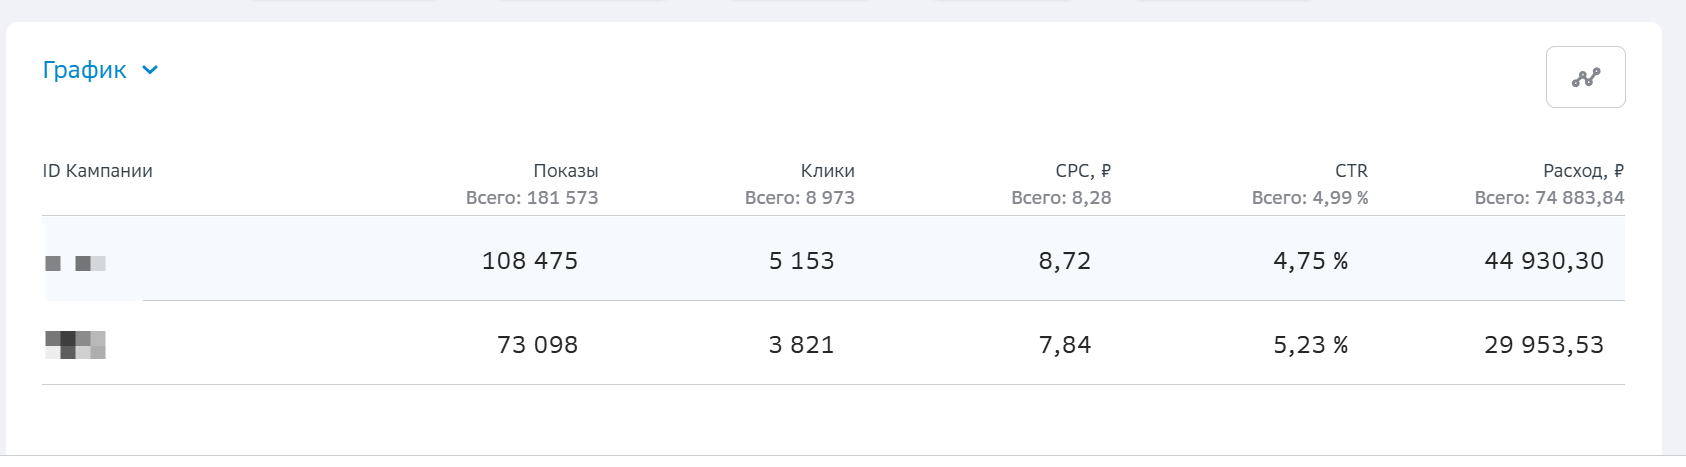Sort by CPC, ₽ column header
Screen dimensions: 1686x467
coord(1083,171)
